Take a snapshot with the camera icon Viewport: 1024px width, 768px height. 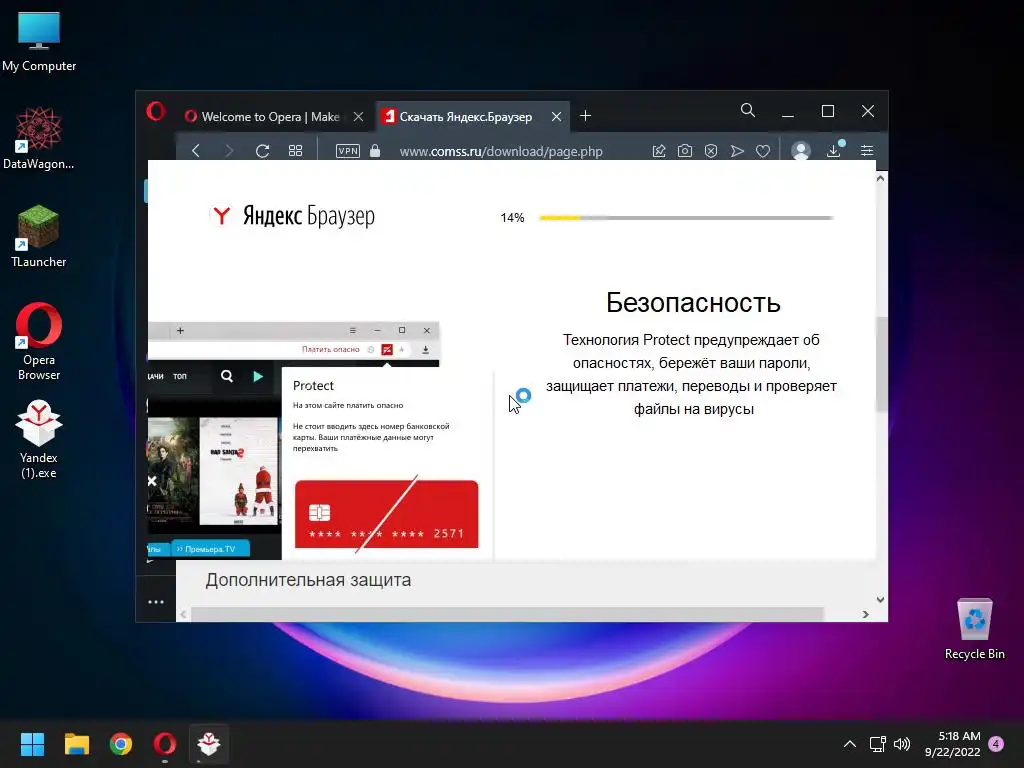coord(684,151)
